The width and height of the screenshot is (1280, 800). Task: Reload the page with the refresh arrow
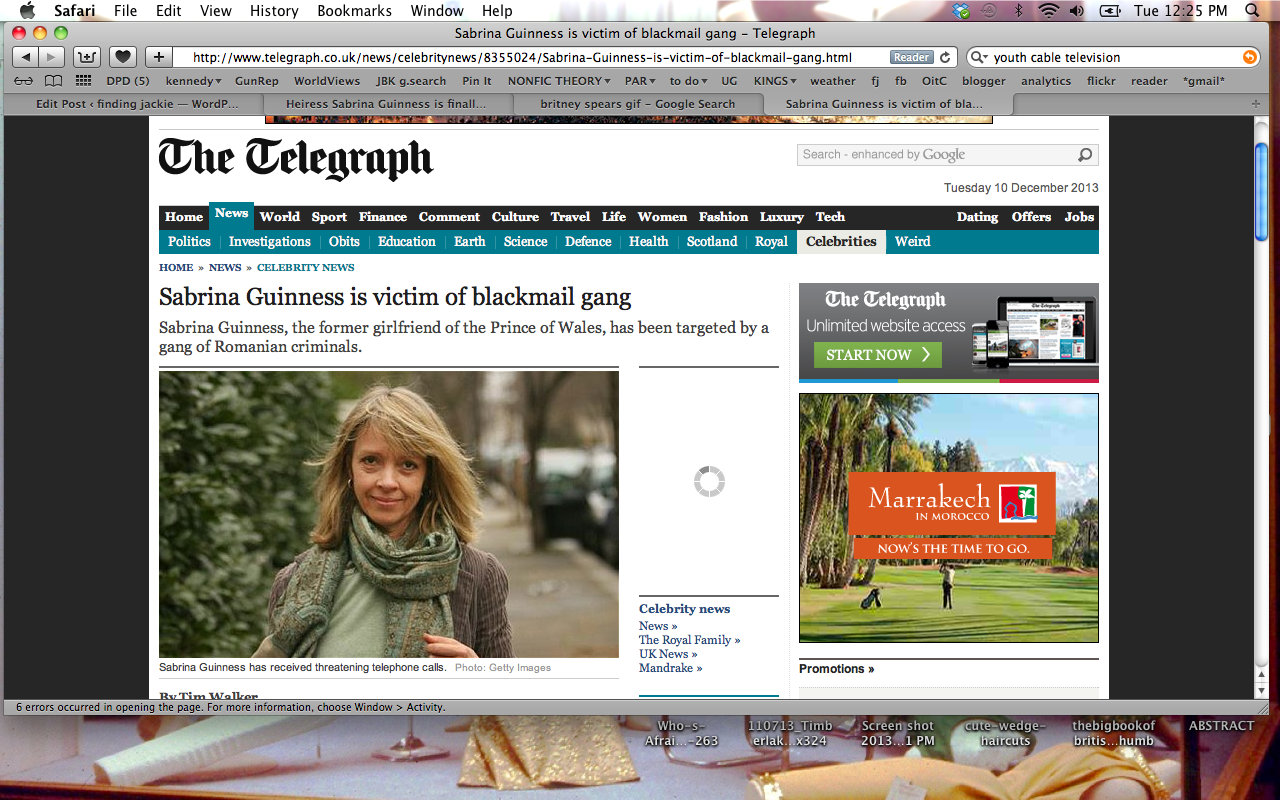coord(946,57)
